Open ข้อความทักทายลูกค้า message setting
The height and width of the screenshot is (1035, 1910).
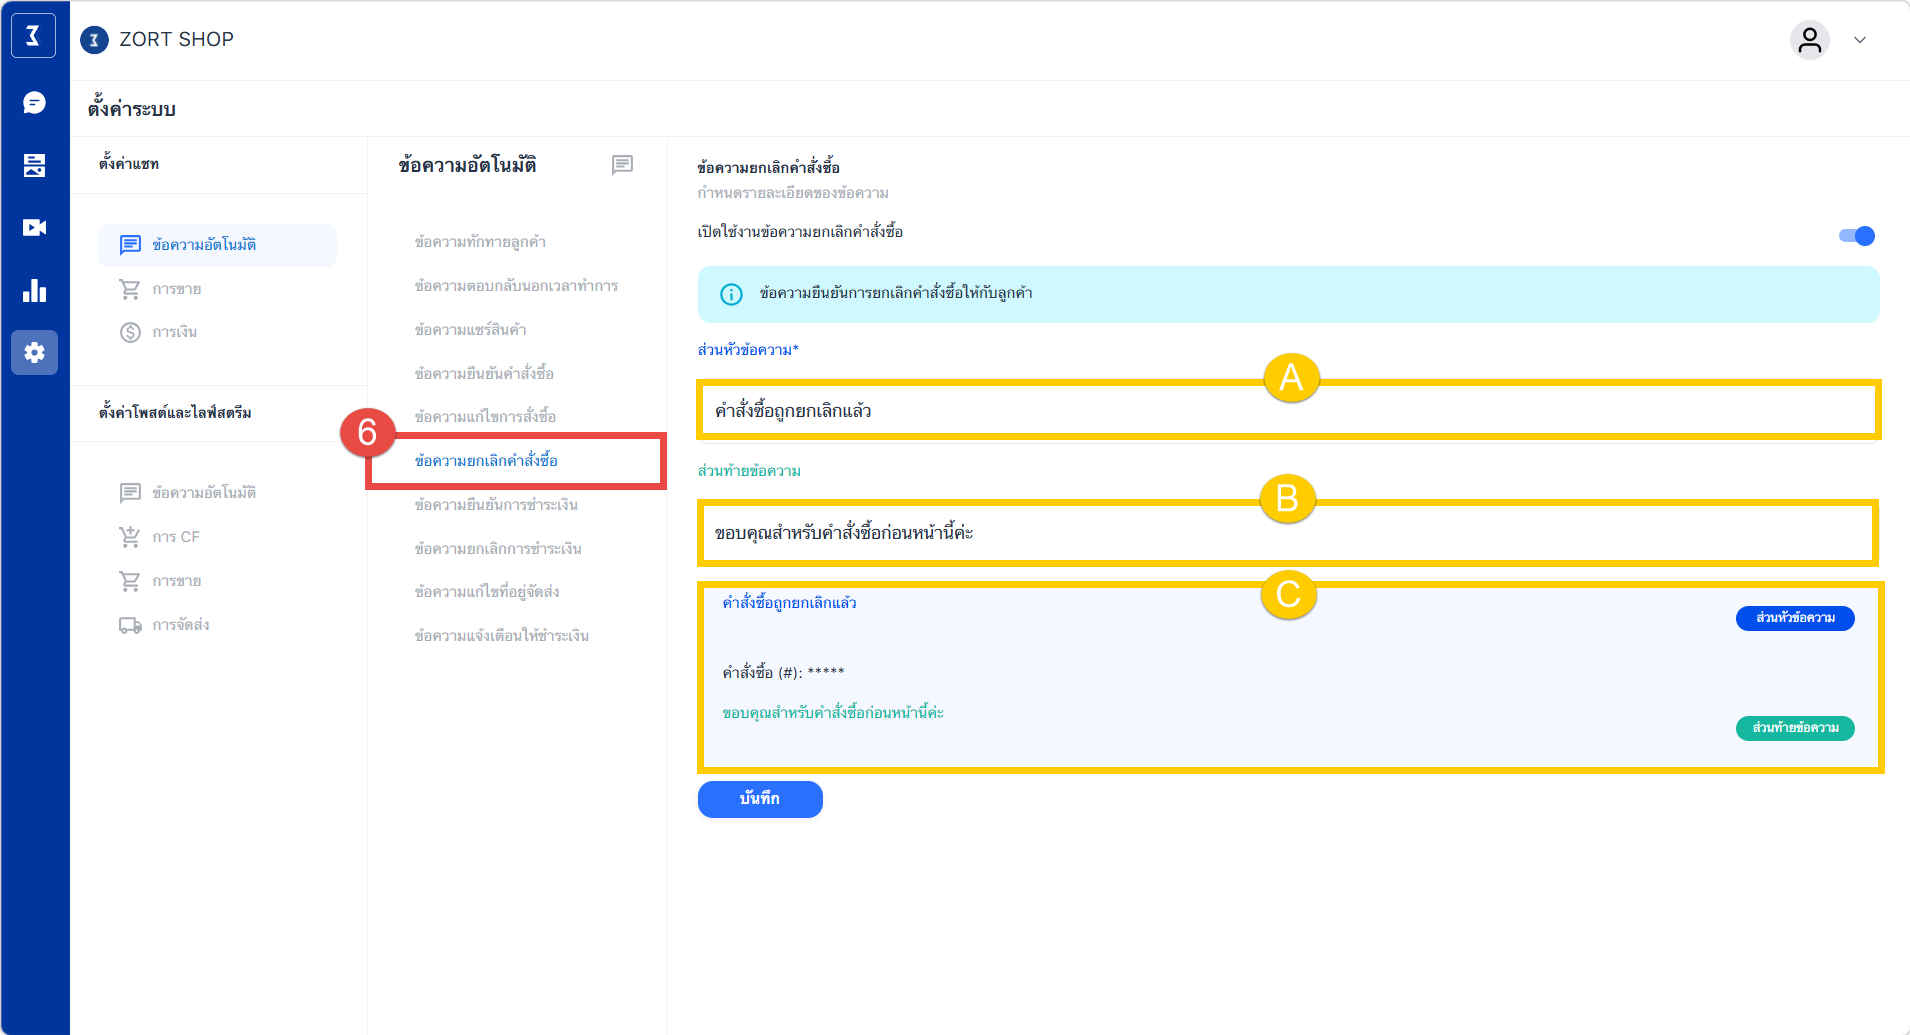click(x=480, y=242)
